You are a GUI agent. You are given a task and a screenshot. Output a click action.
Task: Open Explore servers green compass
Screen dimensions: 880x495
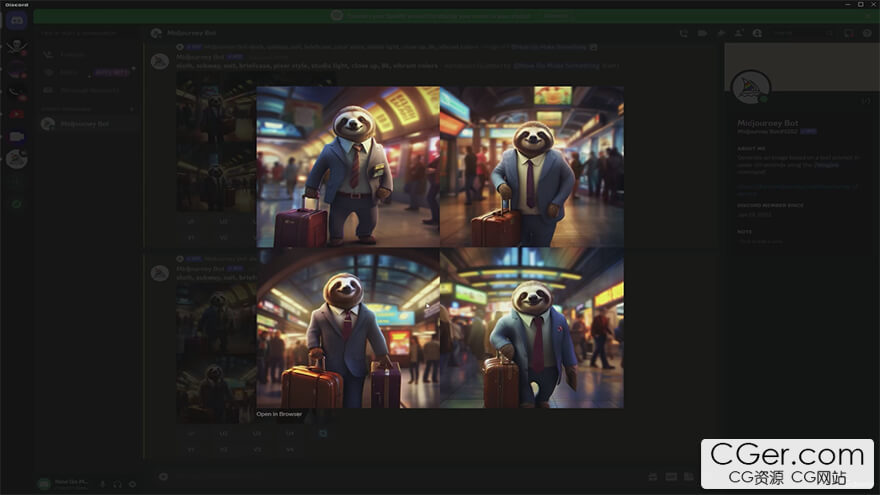point(17,204)
